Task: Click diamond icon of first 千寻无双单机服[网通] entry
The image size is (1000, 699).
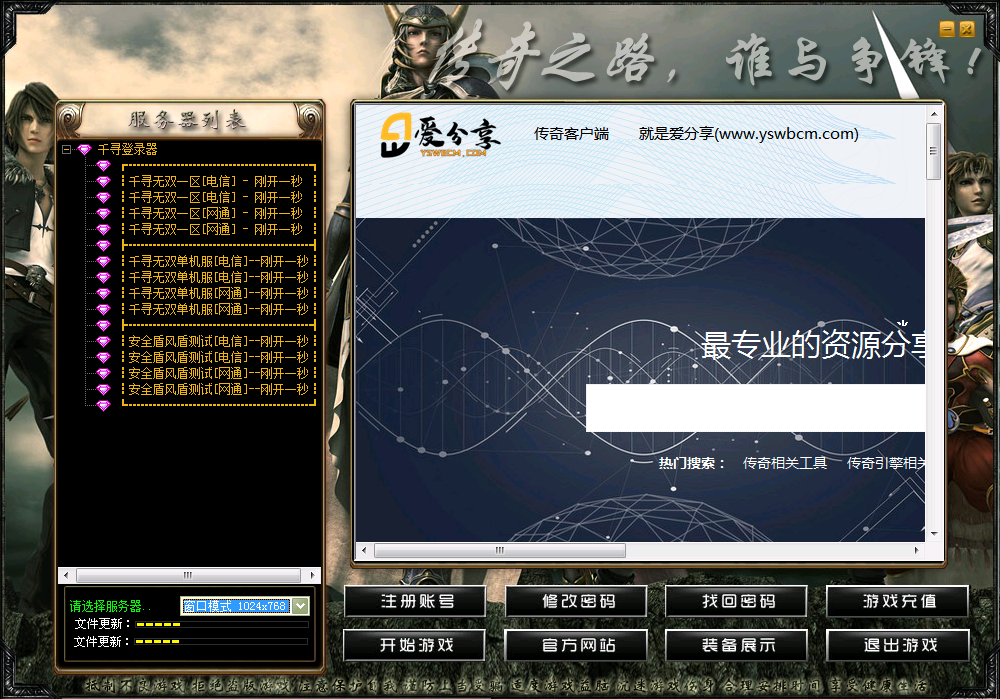Action: [102, 294]
